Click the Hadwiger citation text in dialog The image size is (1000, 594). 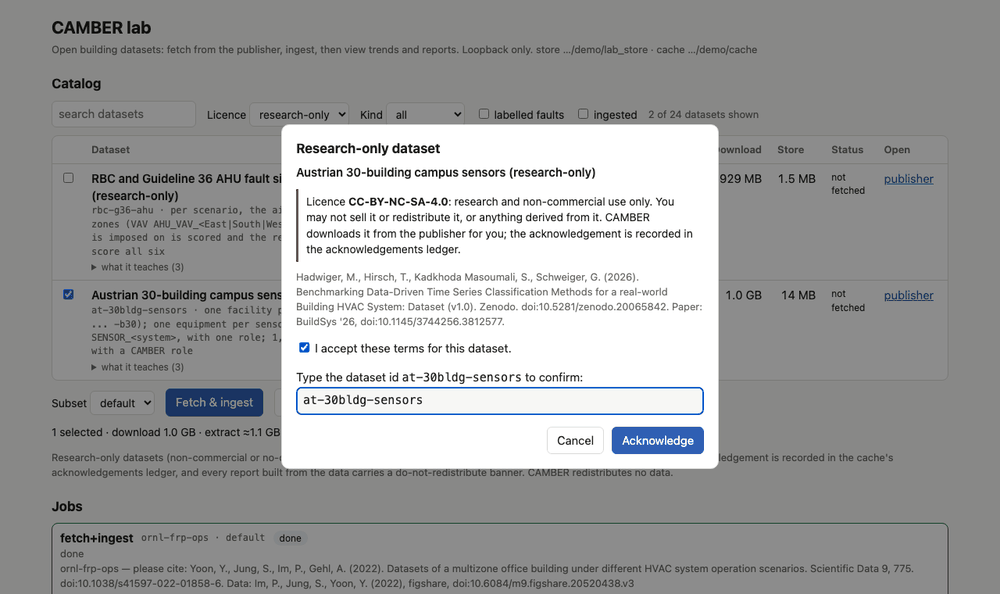(499, 299)
